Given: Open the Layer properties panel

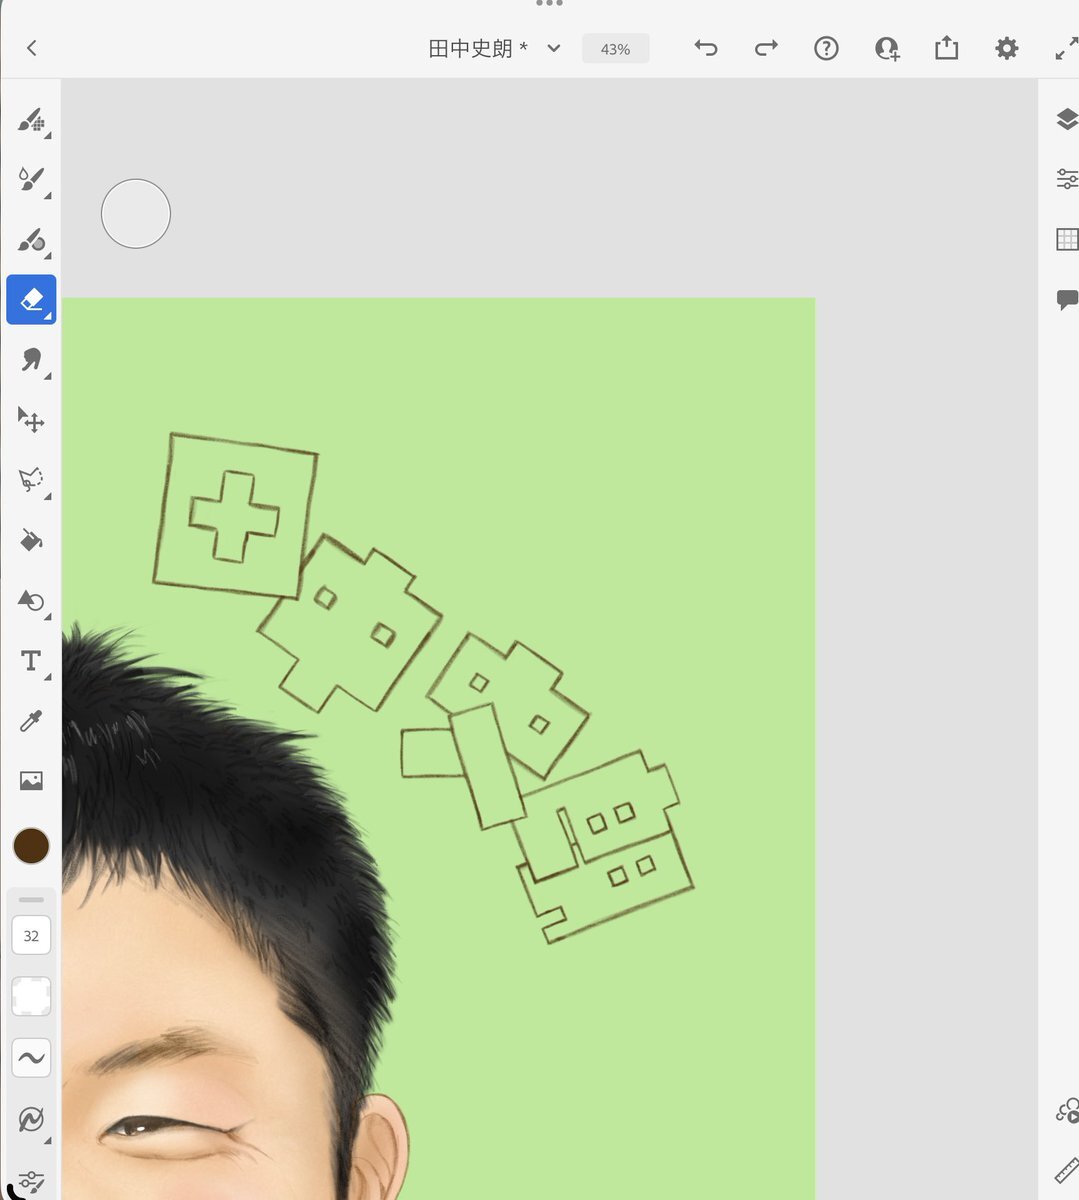Looking at the screenshot, I should click(1067, 179).
